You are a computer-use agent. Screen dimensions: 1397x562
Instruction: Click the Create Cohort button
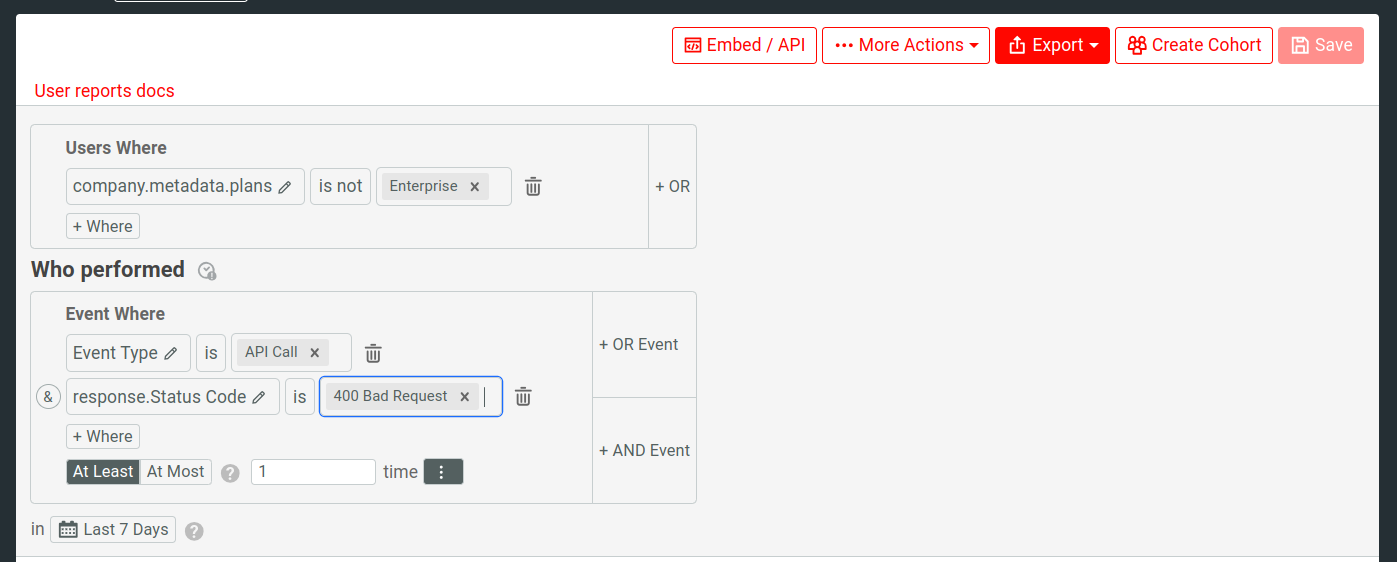pyautogui.click(x=1193, y=45)
